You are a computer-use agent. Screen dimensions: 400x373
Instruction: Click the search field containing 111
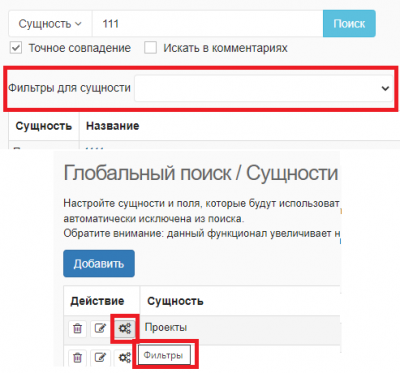(207, 24)
